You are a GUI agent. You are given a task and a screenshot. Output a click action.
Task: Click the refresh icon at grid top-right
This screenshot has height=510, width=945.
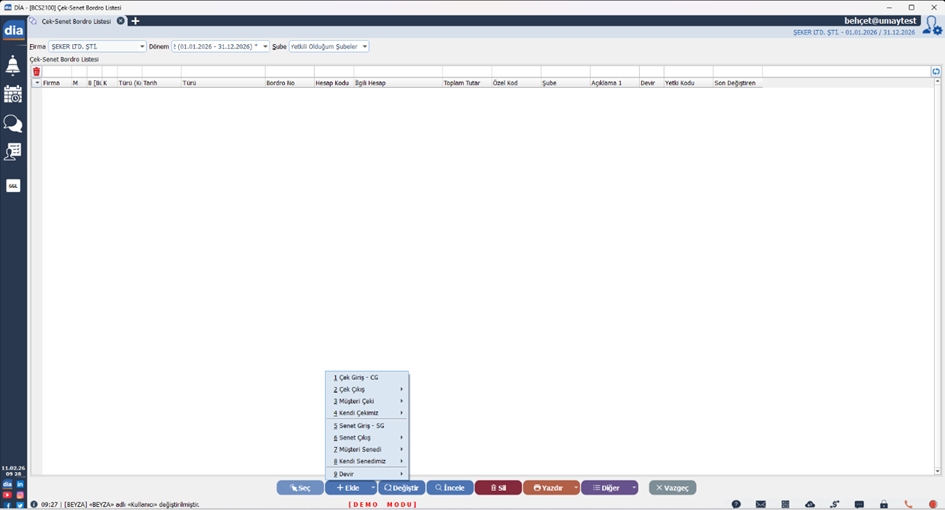tap(936, 72)
